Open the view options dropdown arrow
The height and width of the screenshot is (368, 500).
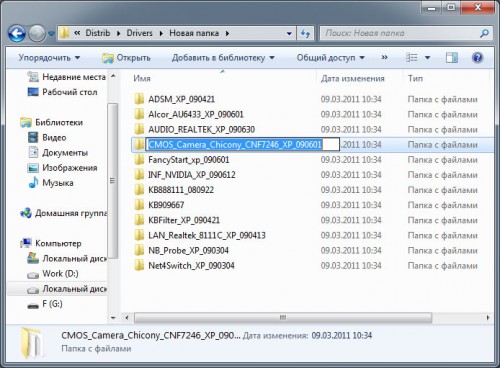pyautogui.click(x=427, y=58)
